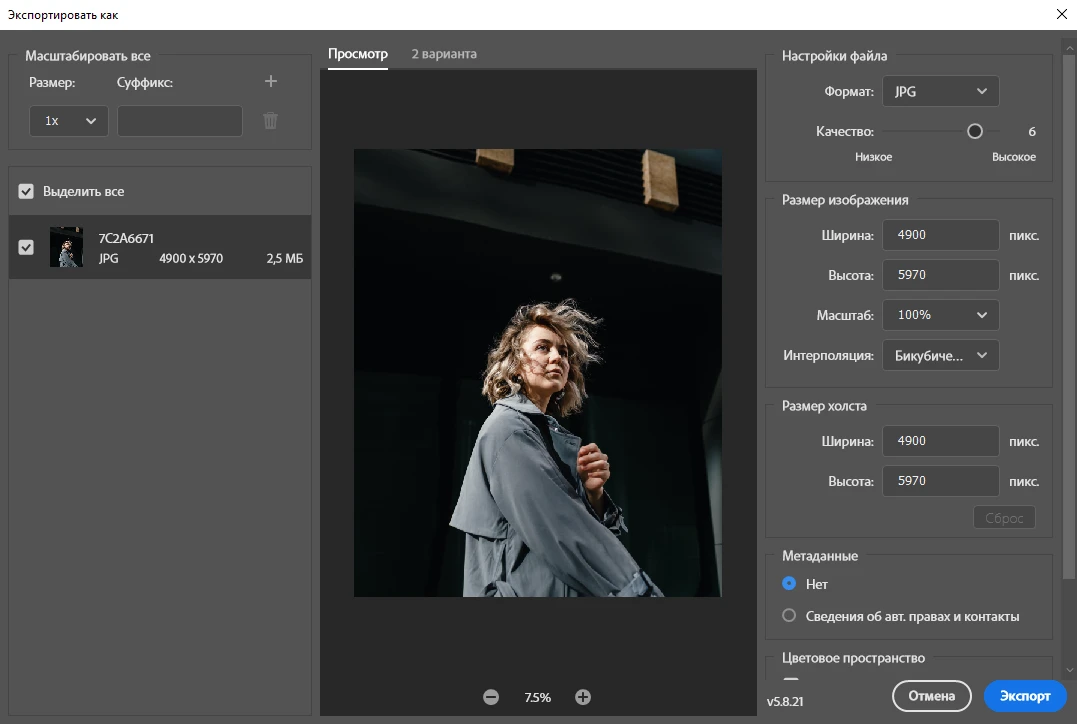Screen dimensions: 1077x724
Task: Adjust the Качество slider handle
Action: pyautogui.click(x=975, y=131)
